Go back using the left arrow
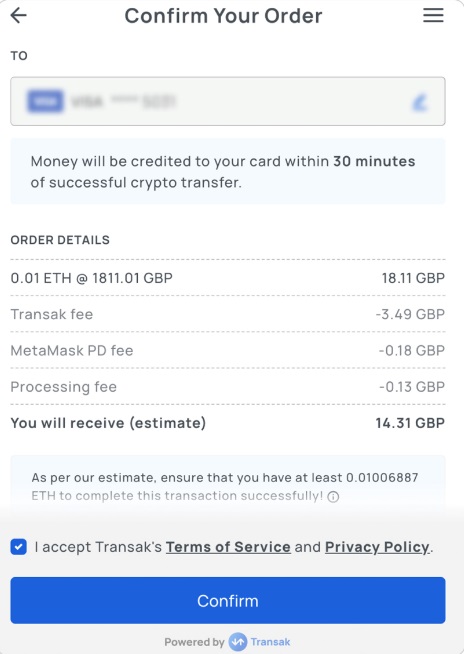The image size is (464, 654). click(18, 15)
